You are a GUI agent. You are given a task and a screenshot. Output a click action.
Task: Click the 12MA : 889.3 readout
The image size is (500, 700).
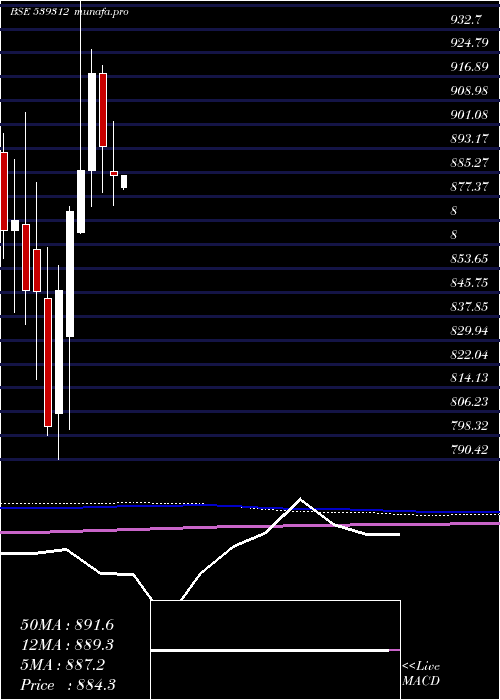pos(67,645)
